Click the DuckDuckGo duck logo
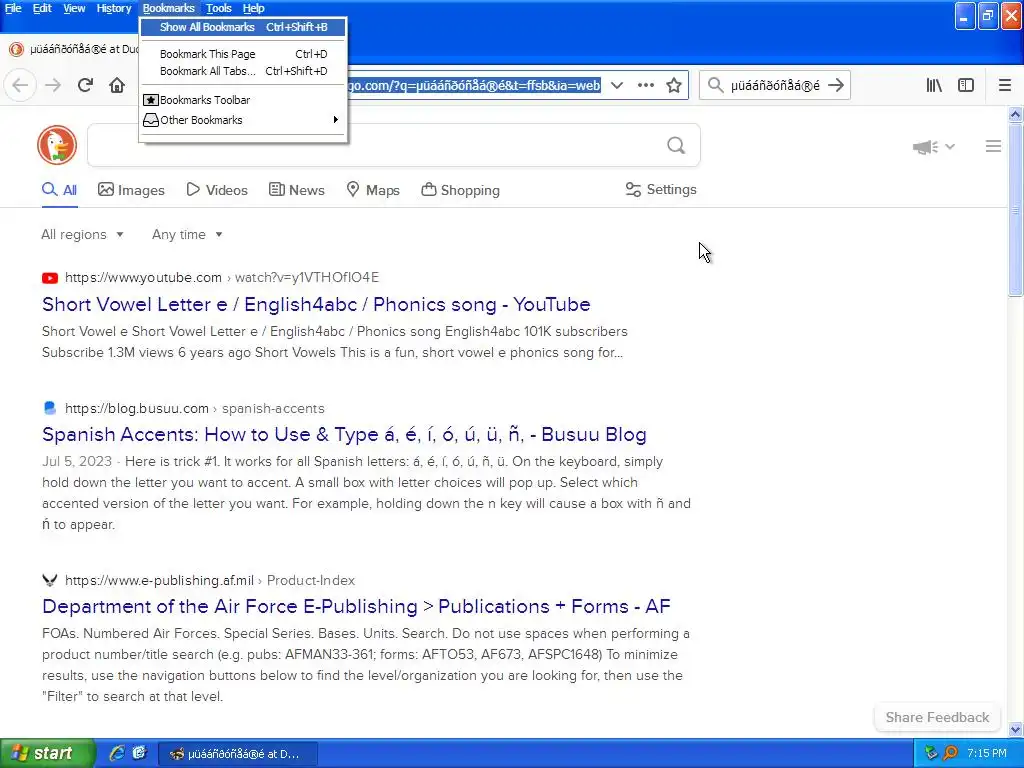1024x768 pixels. [x=57, y=145]
